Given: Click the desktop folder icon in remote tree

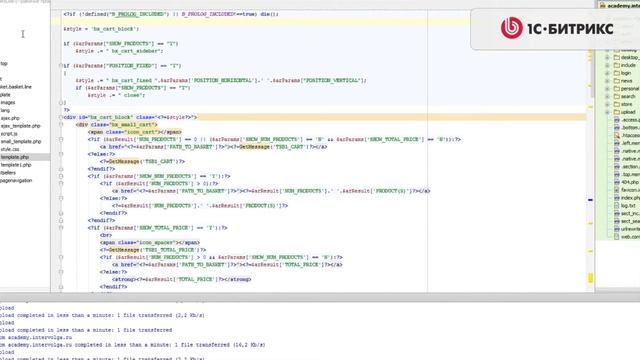Looking at the screenshot, I should click(x=617, y=58).
